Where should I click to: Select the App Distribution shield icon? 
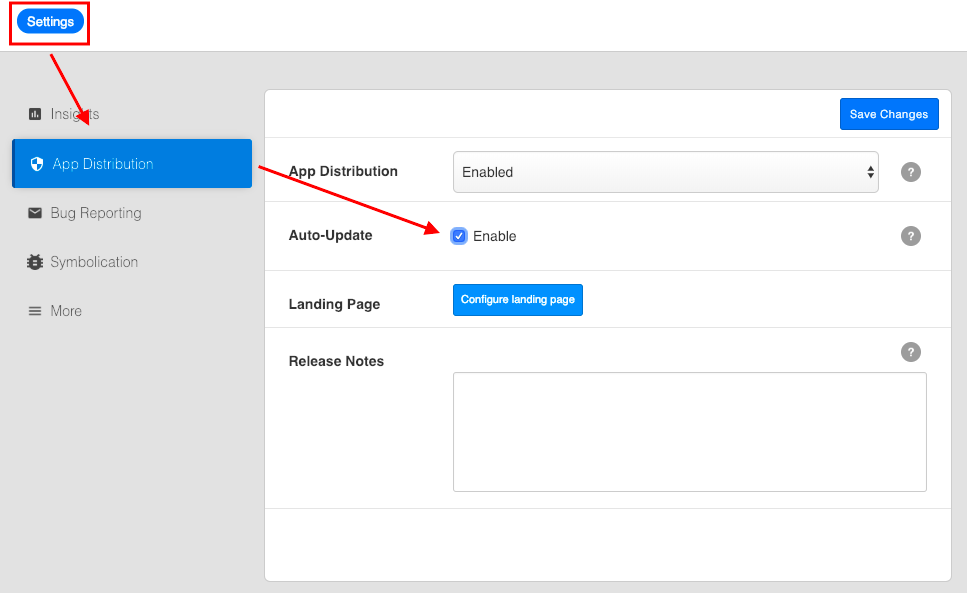pyautogui.click(x=36, y=163)
